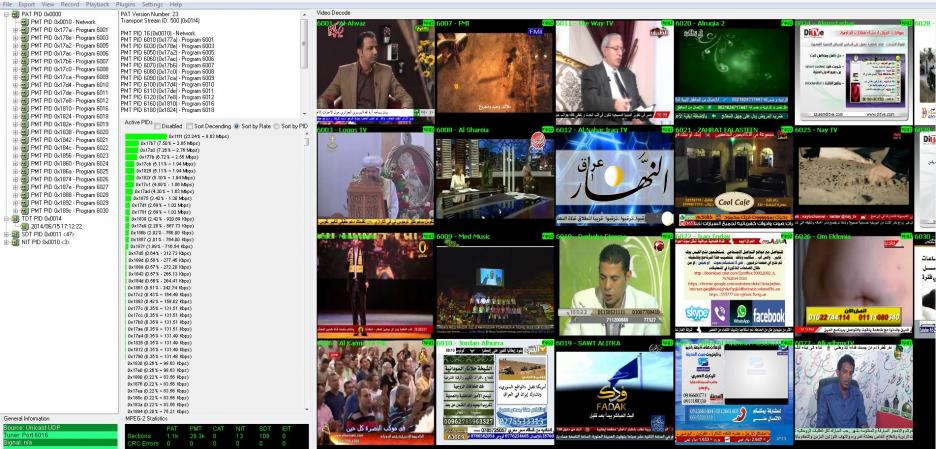Click the table icon for Program 6012
Viewport: 936px width, 449px height.
(x=24, y=100)
